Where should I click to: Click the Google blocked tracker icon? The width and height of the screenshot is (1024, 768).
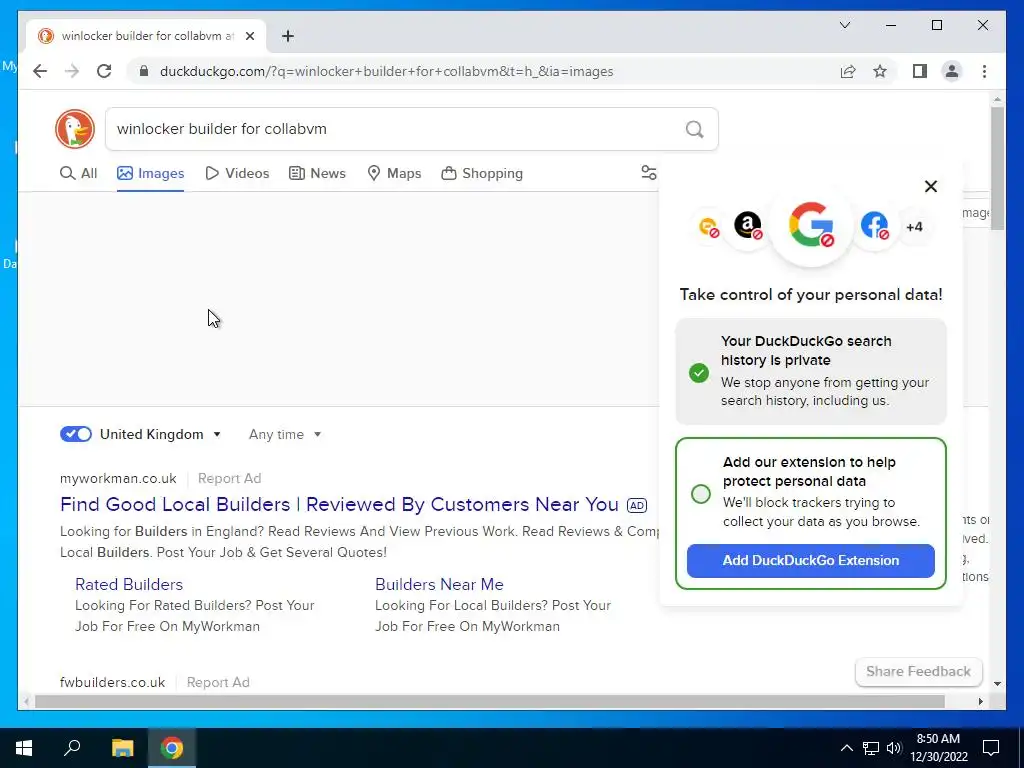[x=811, y=225]
